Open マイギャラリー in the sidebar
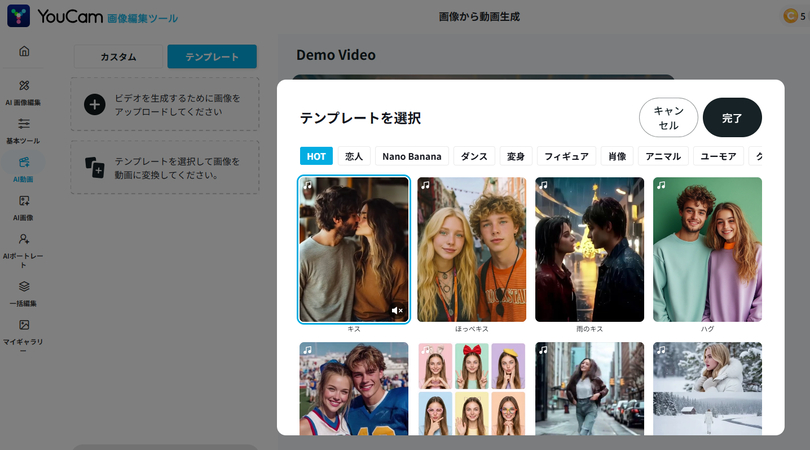 pos(24,336)
